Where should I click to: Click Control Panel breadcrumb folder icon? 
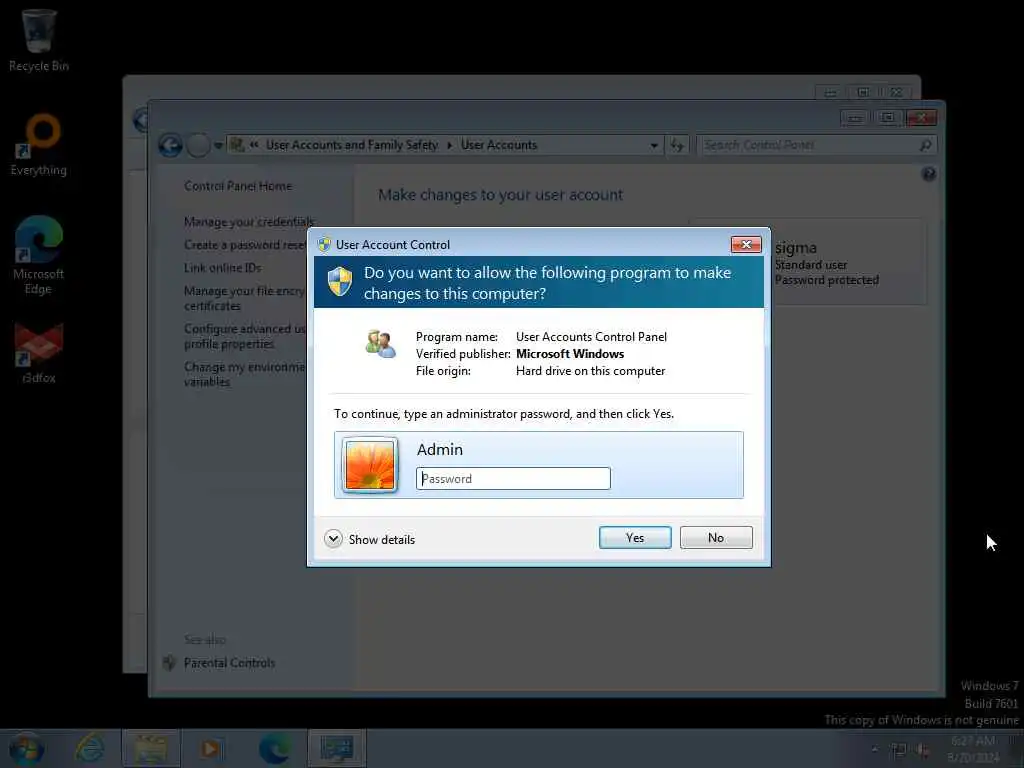pyautogui.click(x=238, y=145)
